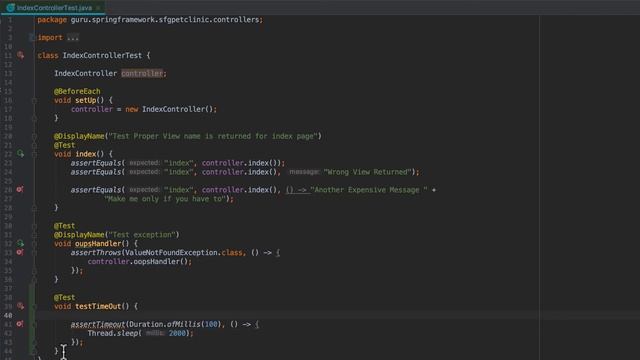Collapse the index() method fold marker
This screenshot has width=640, height=360.
click(x=34, y=154)
